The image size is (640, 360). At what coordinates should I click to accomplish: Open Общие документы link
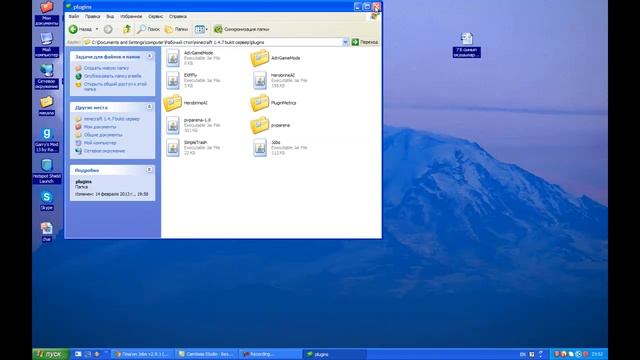point(103,135)
